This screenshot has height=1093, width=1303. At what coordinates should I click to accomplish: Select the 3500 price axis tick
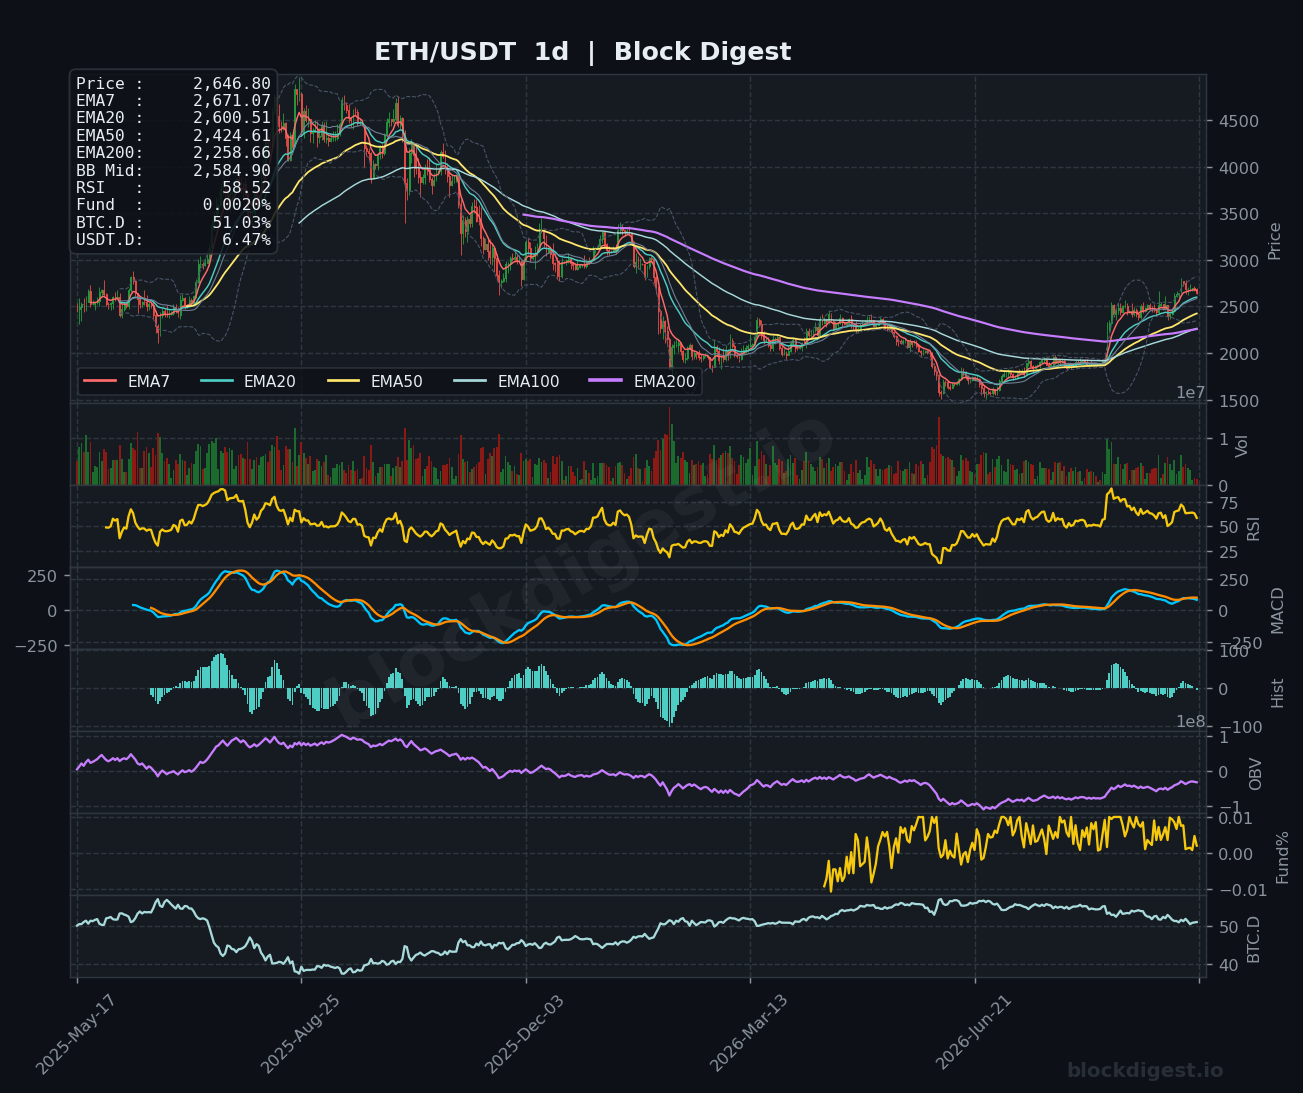tap(1240, 215)
